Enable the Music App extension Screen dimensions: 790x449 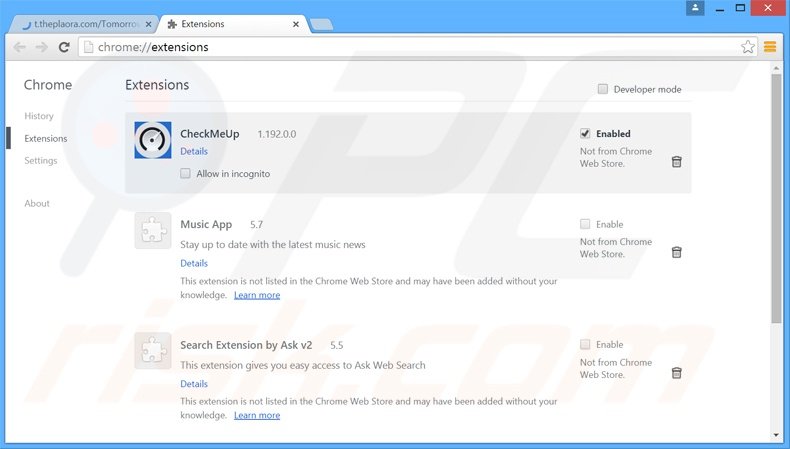(585, 224)
